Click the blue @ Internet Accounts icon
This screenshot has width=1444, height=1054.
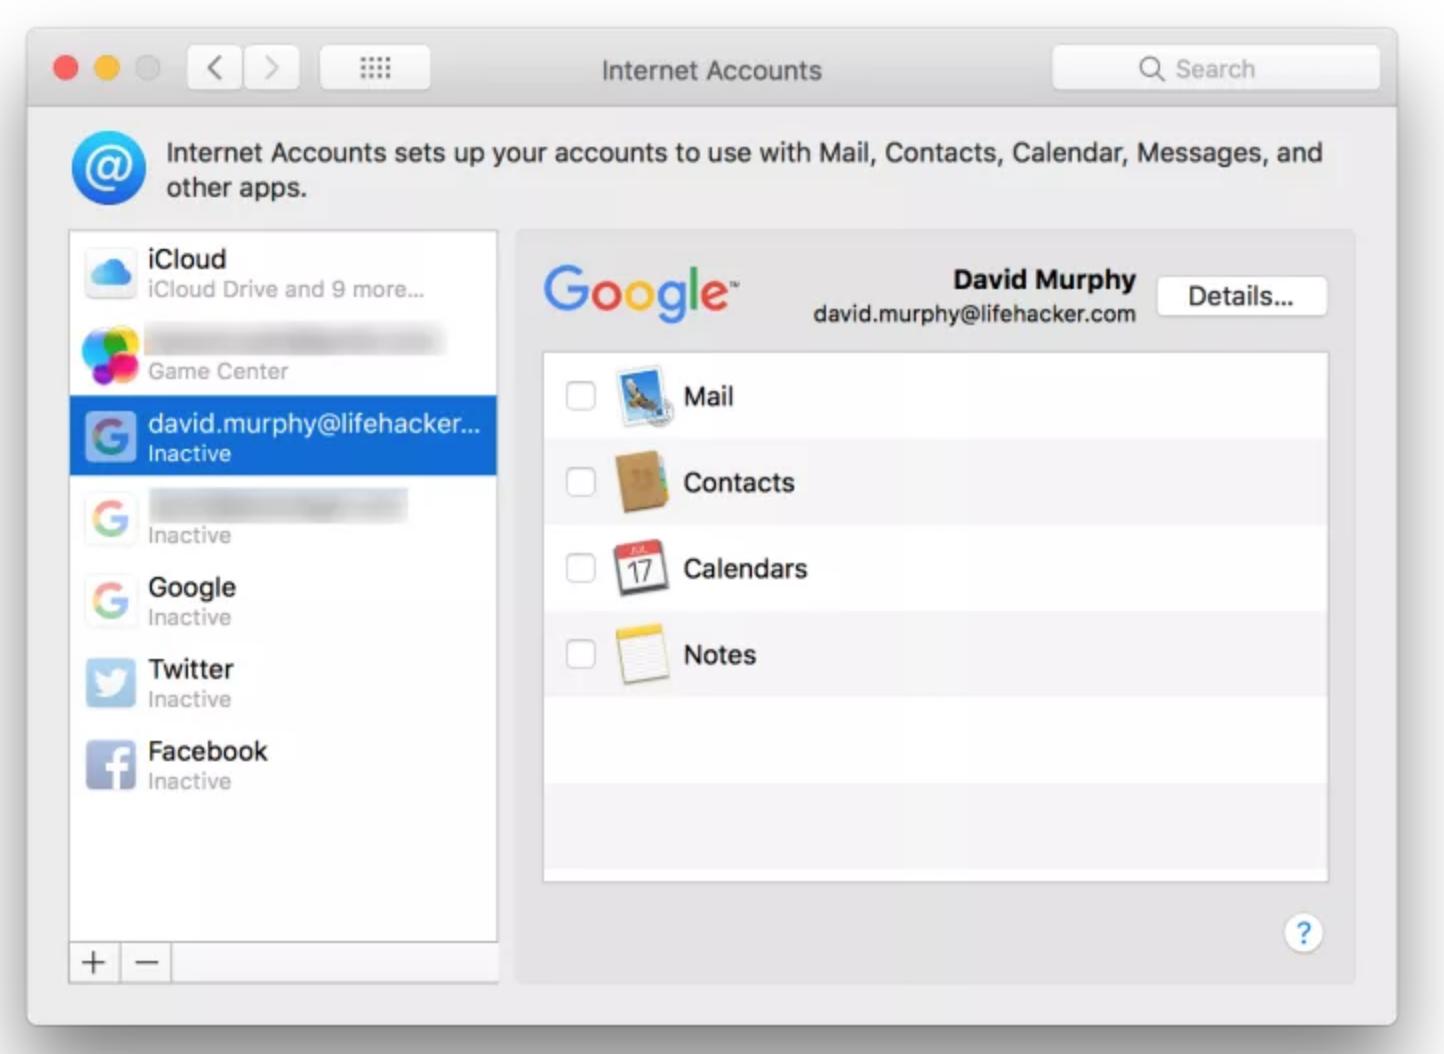pos(108,168)
